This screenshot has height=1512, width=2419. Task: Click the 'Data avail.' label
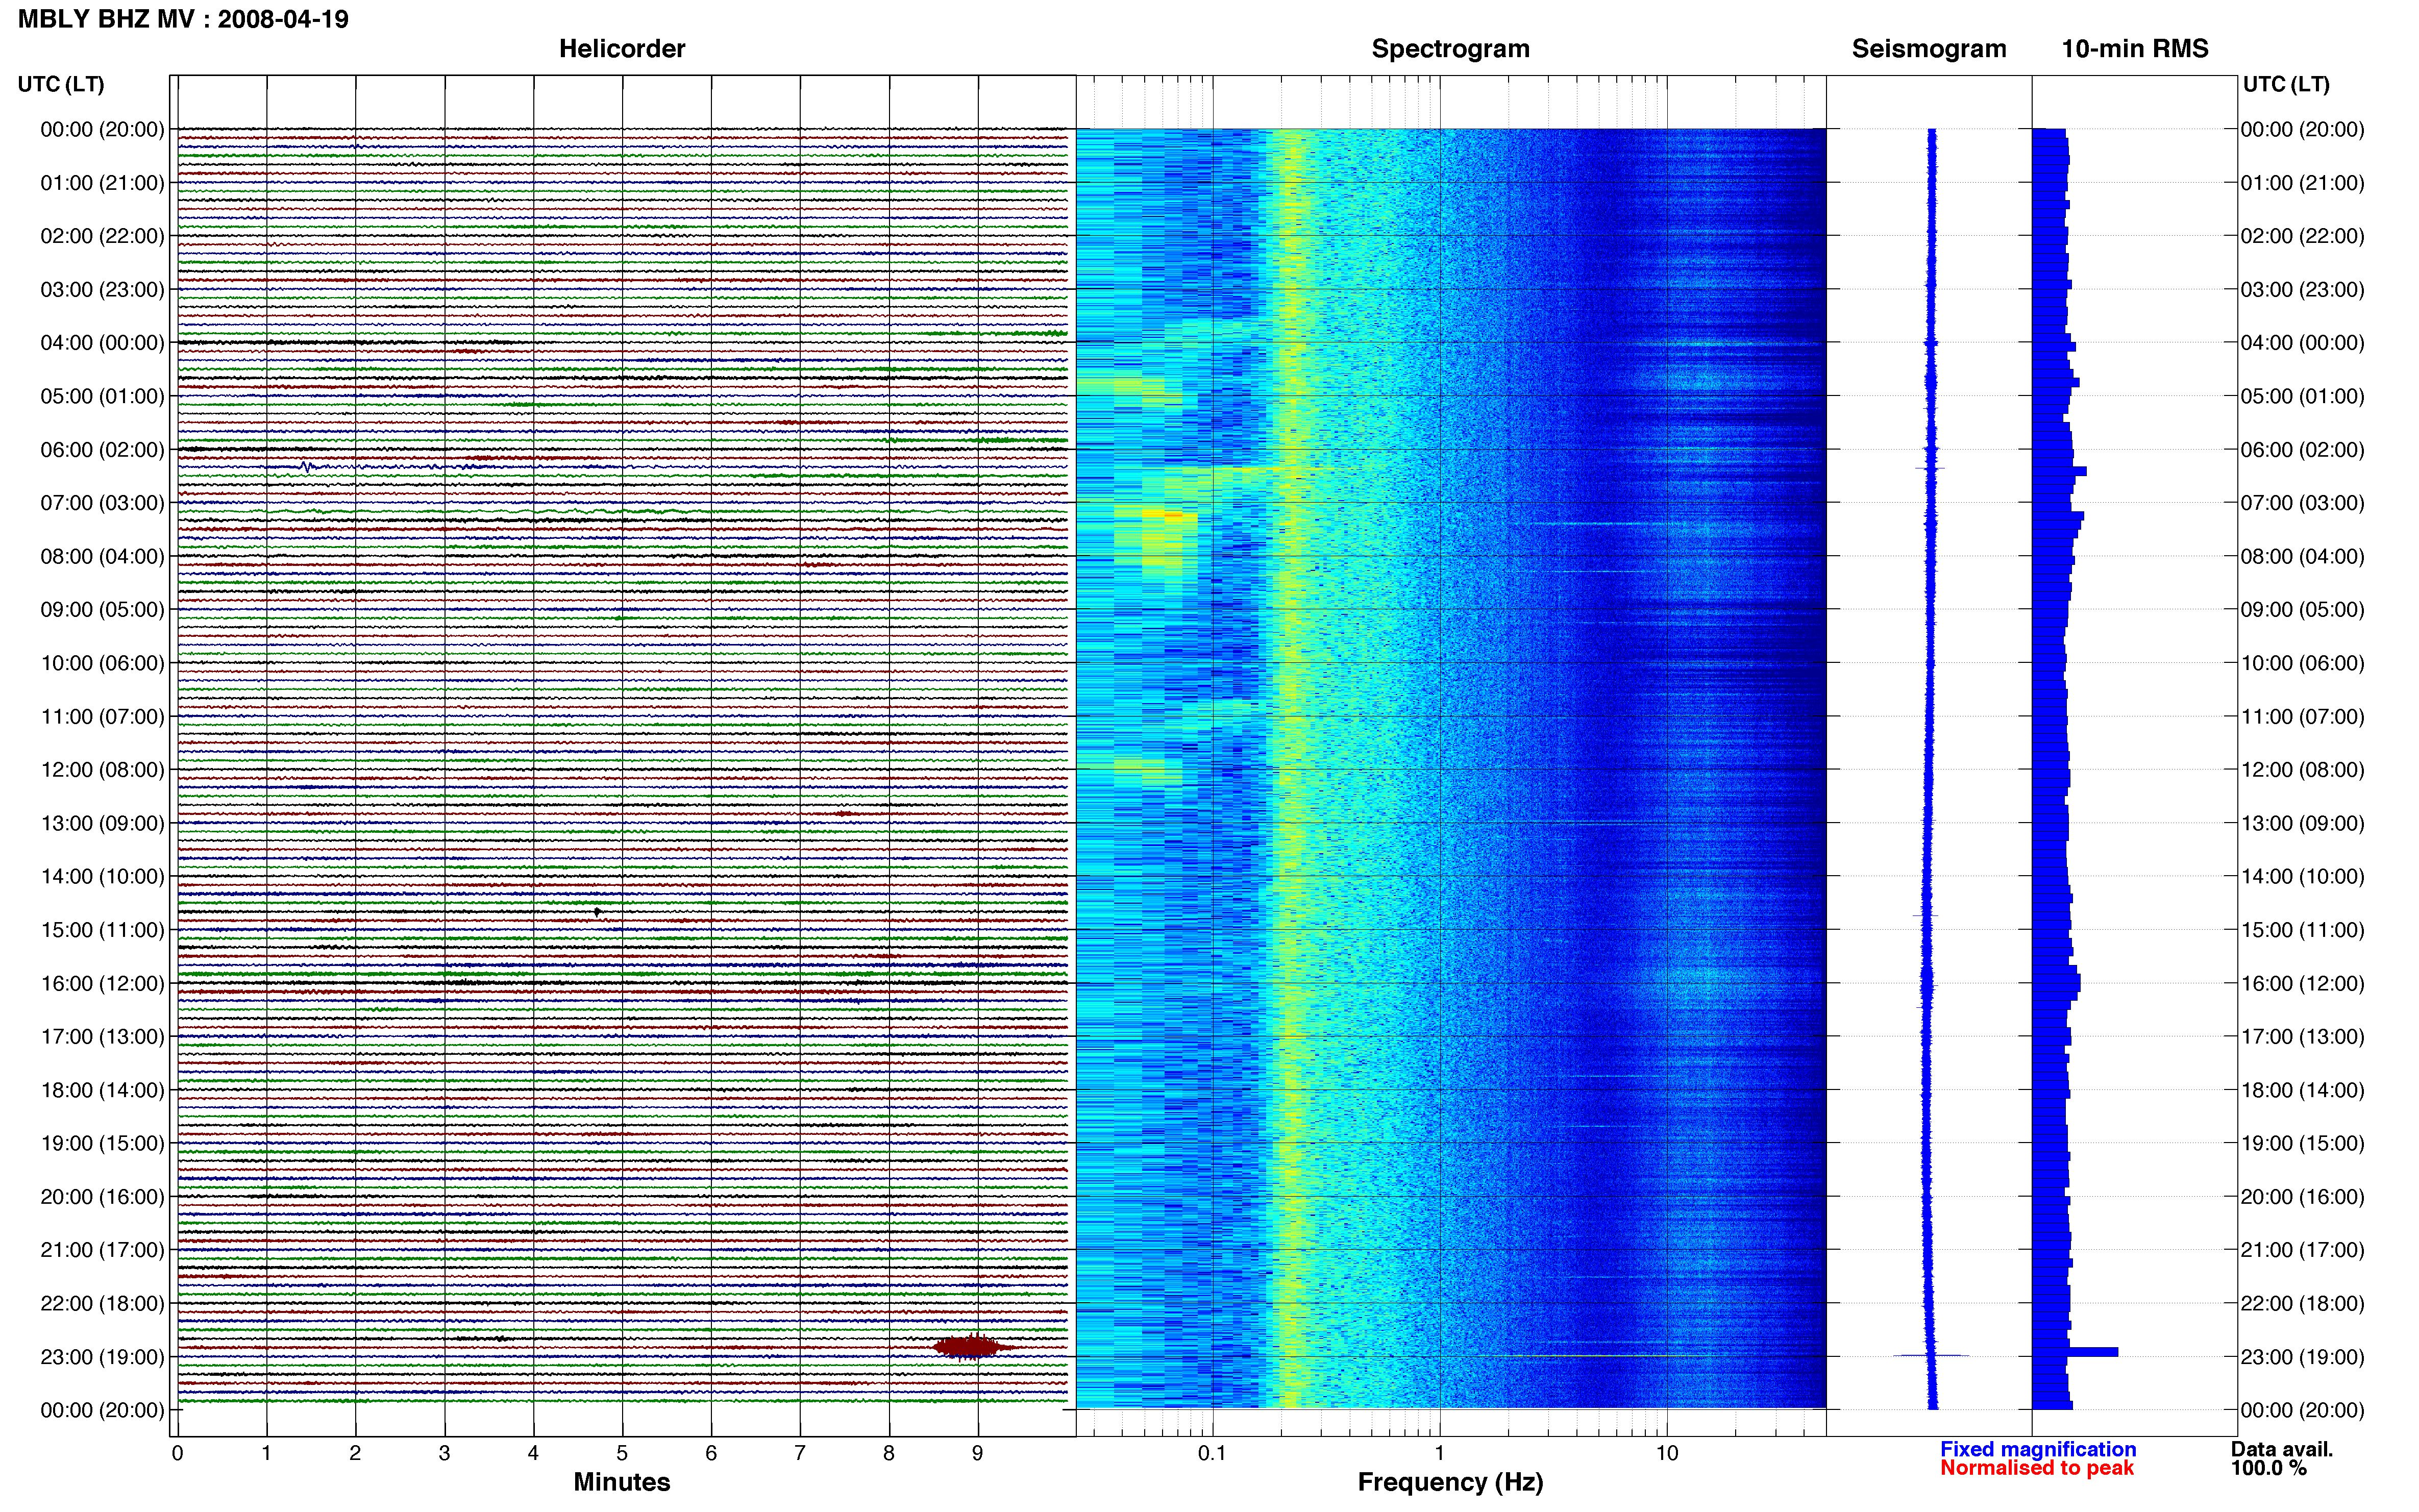(x=2282, y=1449)
